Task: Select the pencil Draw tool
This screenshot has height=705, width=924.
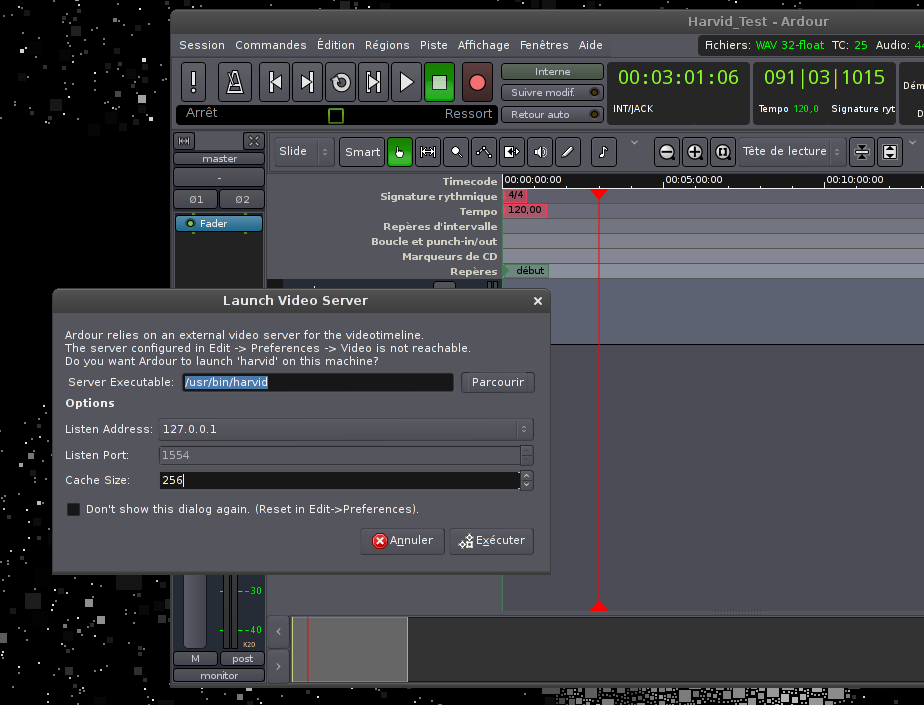Action: click(x=568, y=152)
